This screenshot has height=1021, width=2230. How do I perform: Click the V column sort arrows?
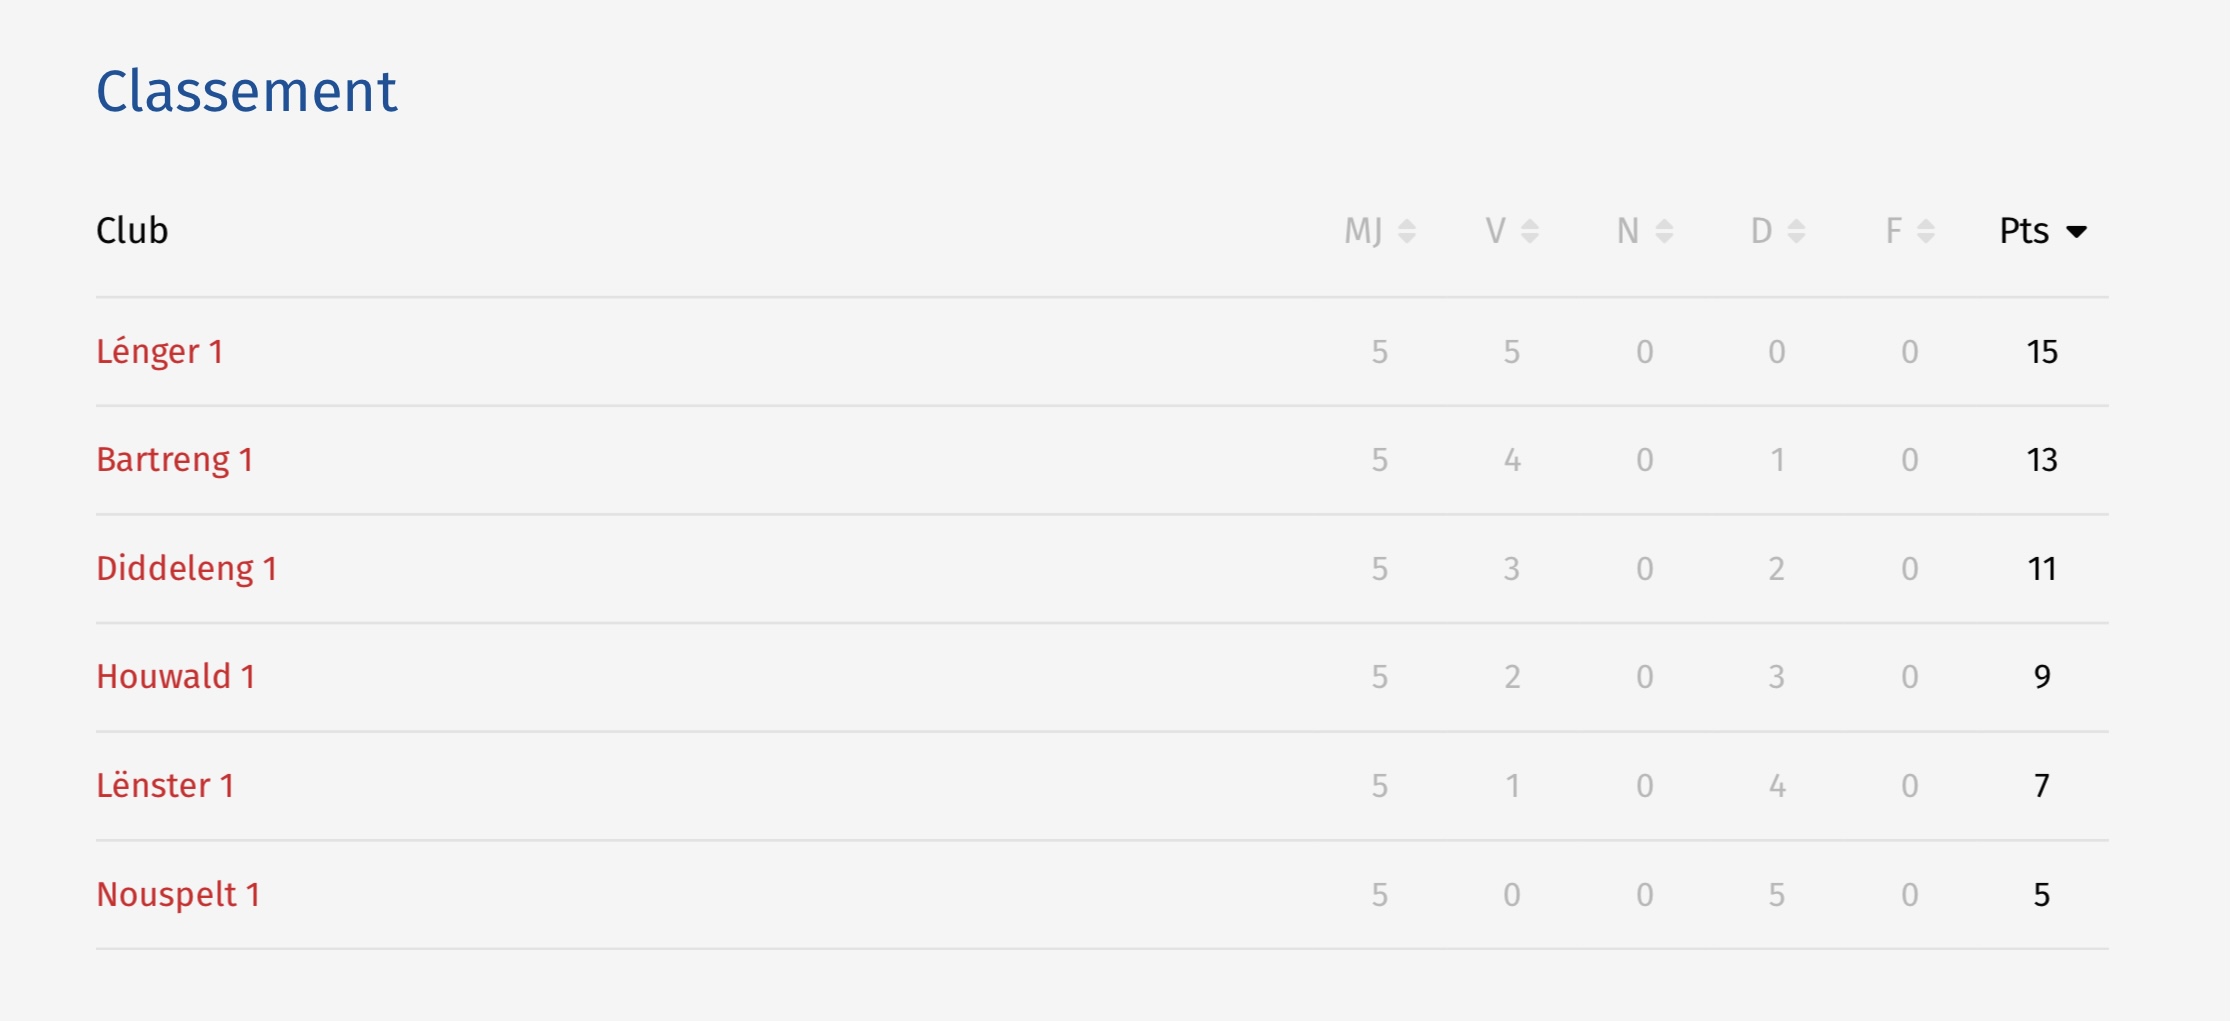(x=1530, y=231)
